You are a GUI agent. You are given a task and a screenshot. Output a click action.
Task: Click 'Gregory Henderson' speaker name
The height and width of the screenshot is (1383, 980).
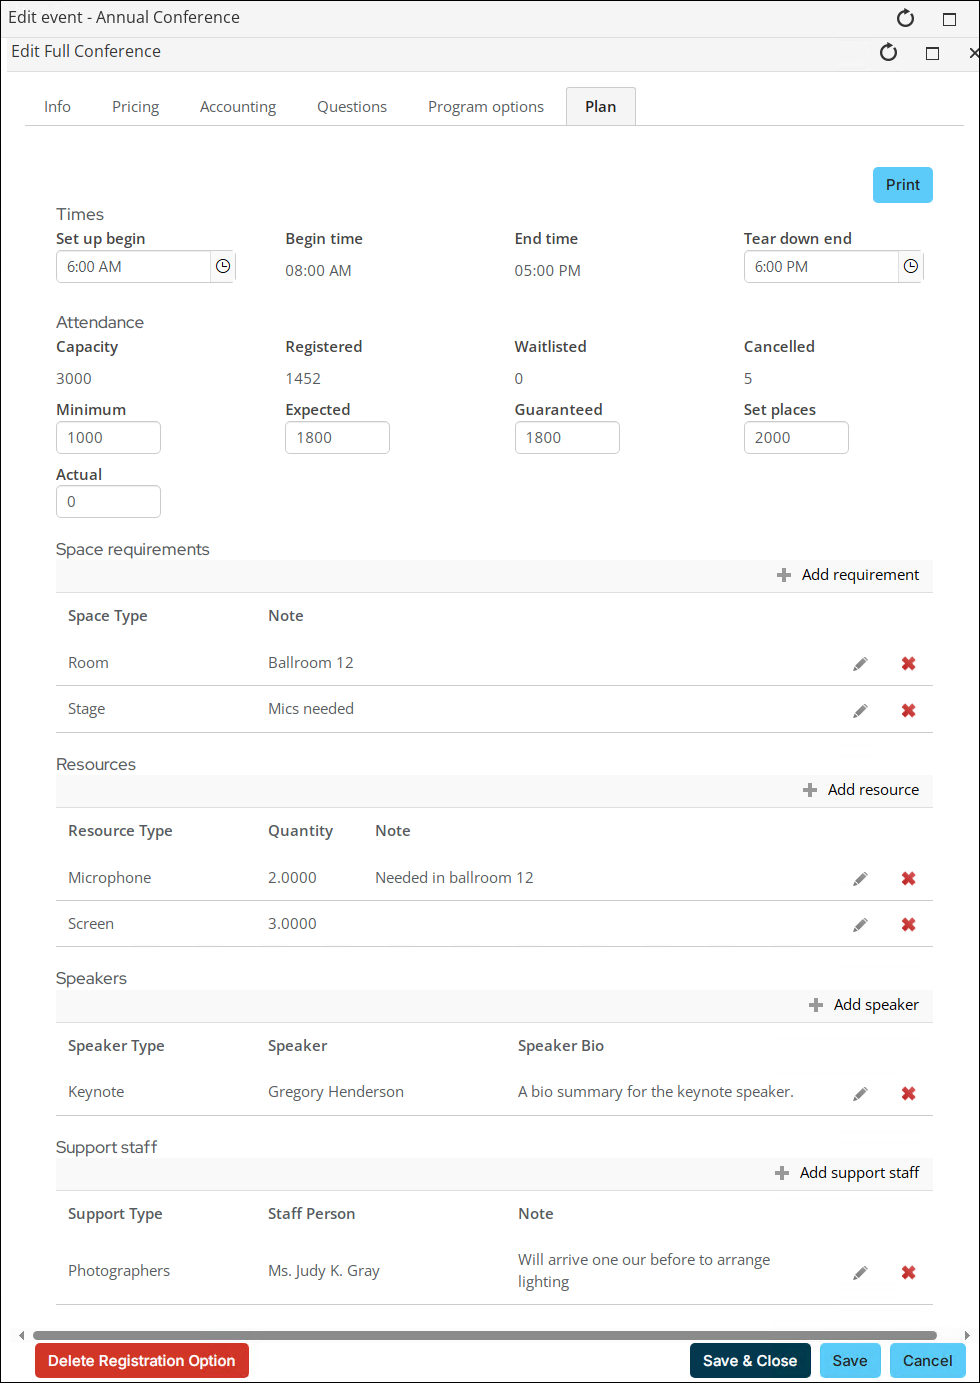click(x=336, y=1092)
